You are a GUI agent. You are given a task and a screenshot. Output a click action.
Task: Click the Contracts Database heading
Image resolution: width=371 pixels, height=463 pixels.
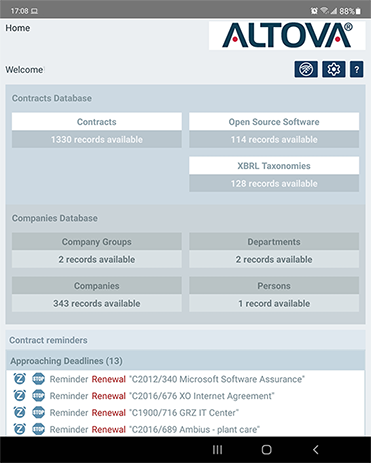coord(52,98)
